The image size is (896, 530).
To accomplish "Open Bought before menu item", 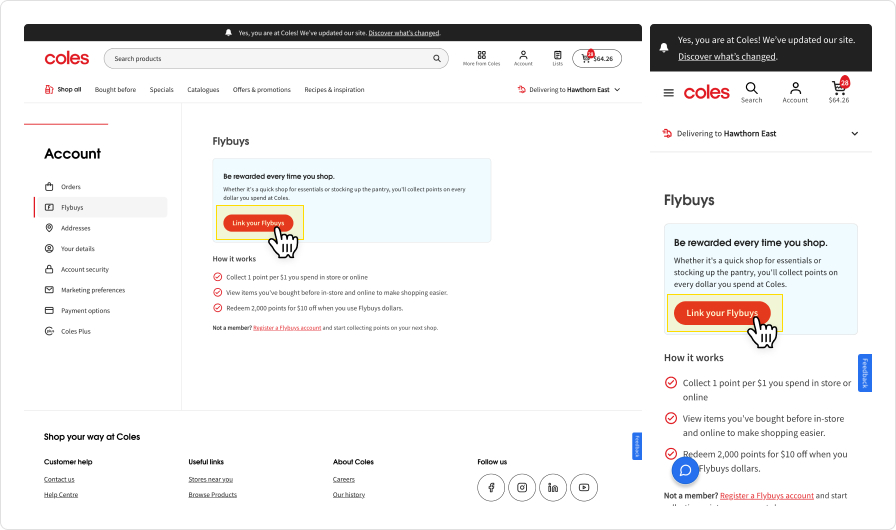I will click(x=115, y=90).
